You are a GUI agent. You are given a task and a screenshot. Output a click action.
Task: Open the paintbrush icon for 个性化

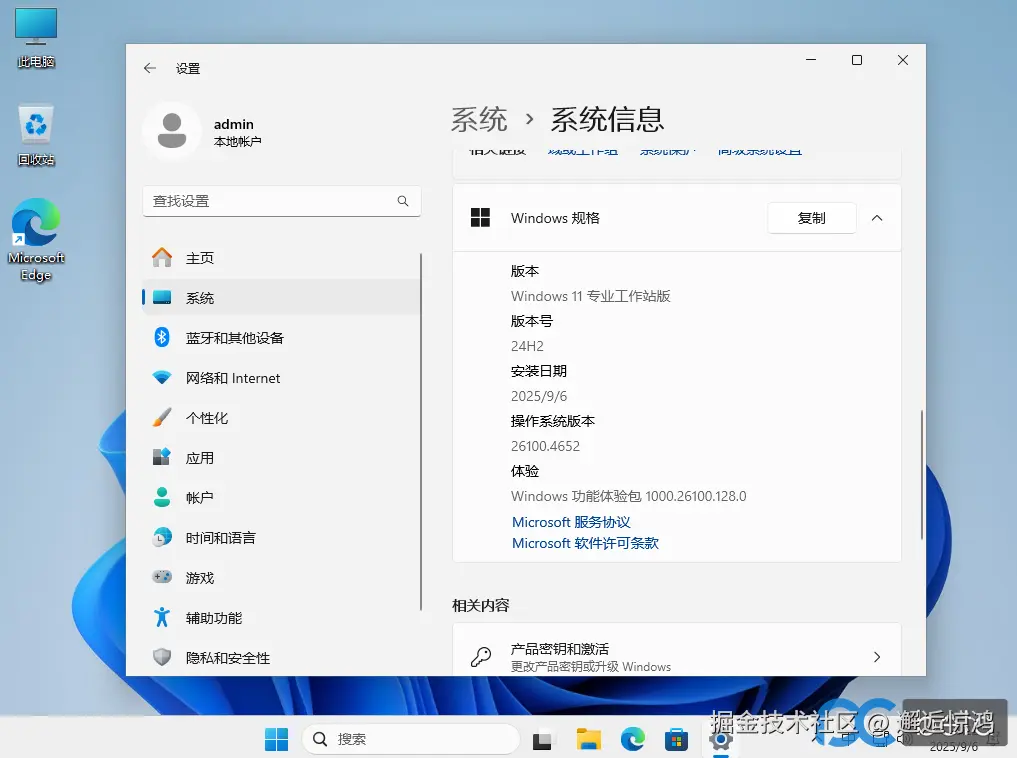click(x=162, y=418)
